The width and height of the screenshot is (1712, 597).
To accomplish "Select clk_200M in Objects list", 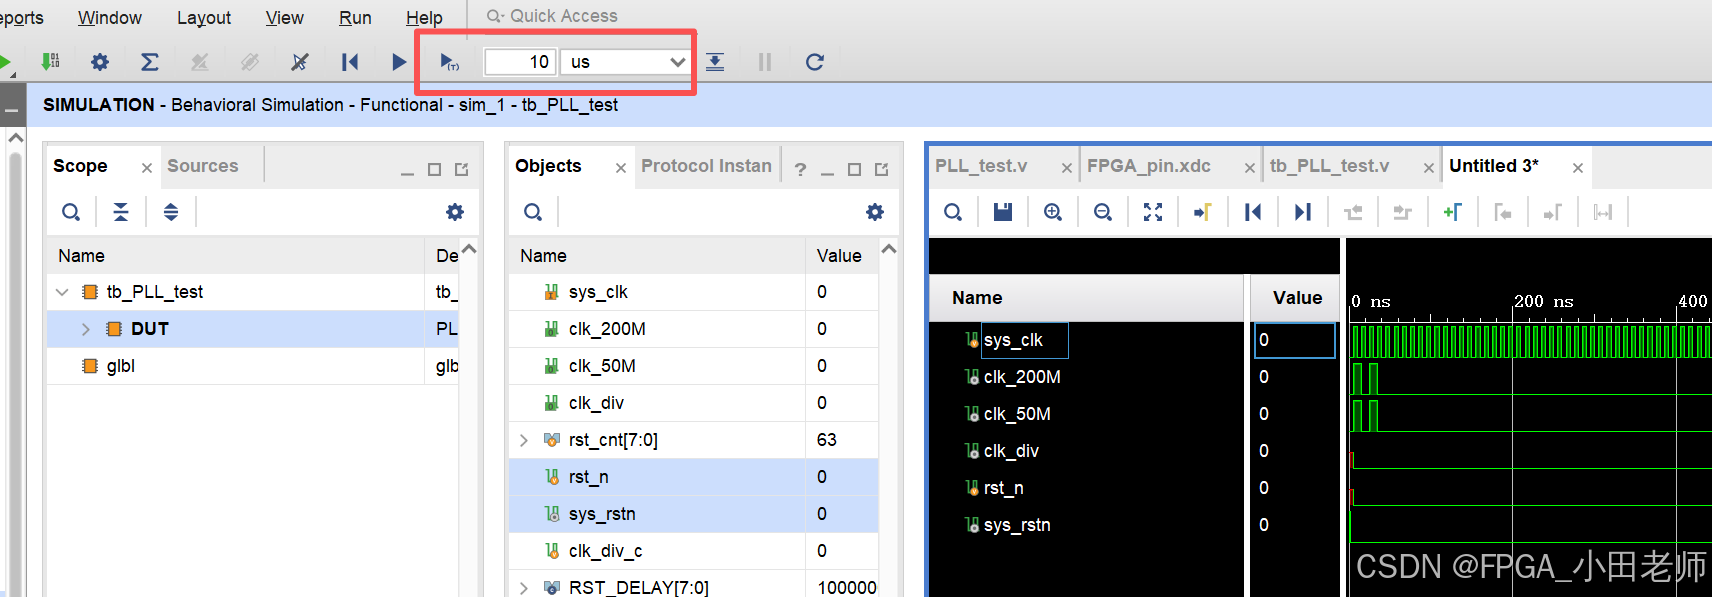I will point(607,329).
